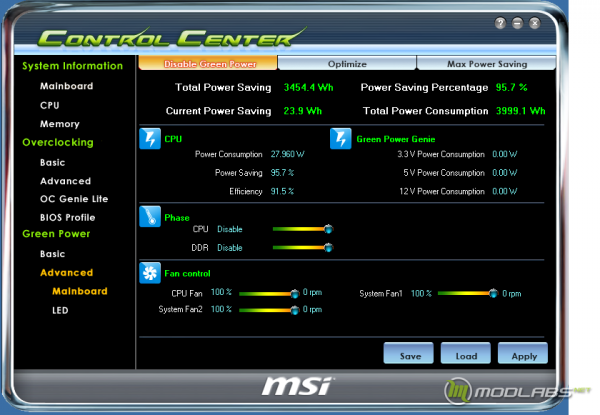Image resolution: width=600 pixels, height=415 pixels.
Task: Click the Overclocking heading
Action: tap(58, 142)
